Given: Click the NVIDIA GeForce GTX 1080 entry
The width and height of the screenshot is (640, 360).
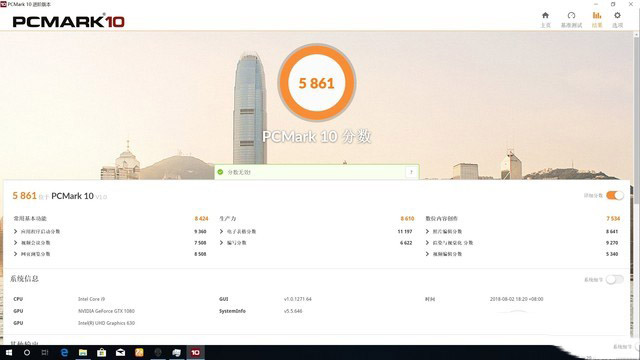Looking at the screenshot, I should [x=106, y=311].
